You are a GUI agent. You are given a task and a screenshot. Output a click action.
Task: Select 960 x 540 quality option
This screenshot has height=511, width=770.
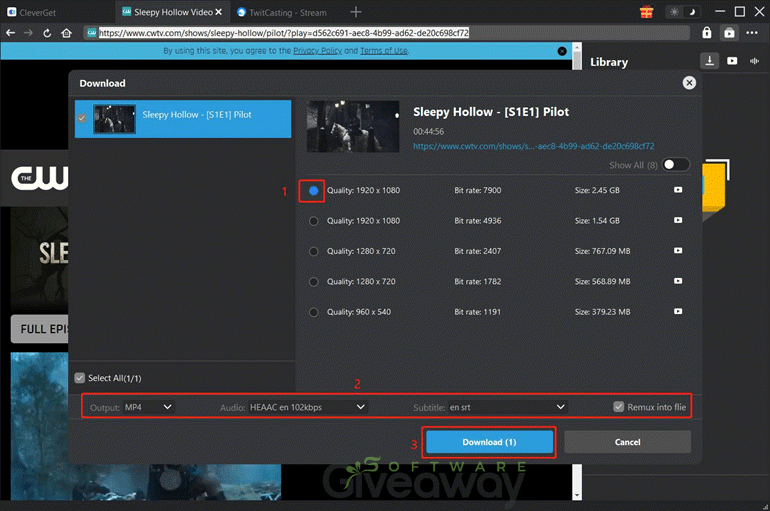313,312
